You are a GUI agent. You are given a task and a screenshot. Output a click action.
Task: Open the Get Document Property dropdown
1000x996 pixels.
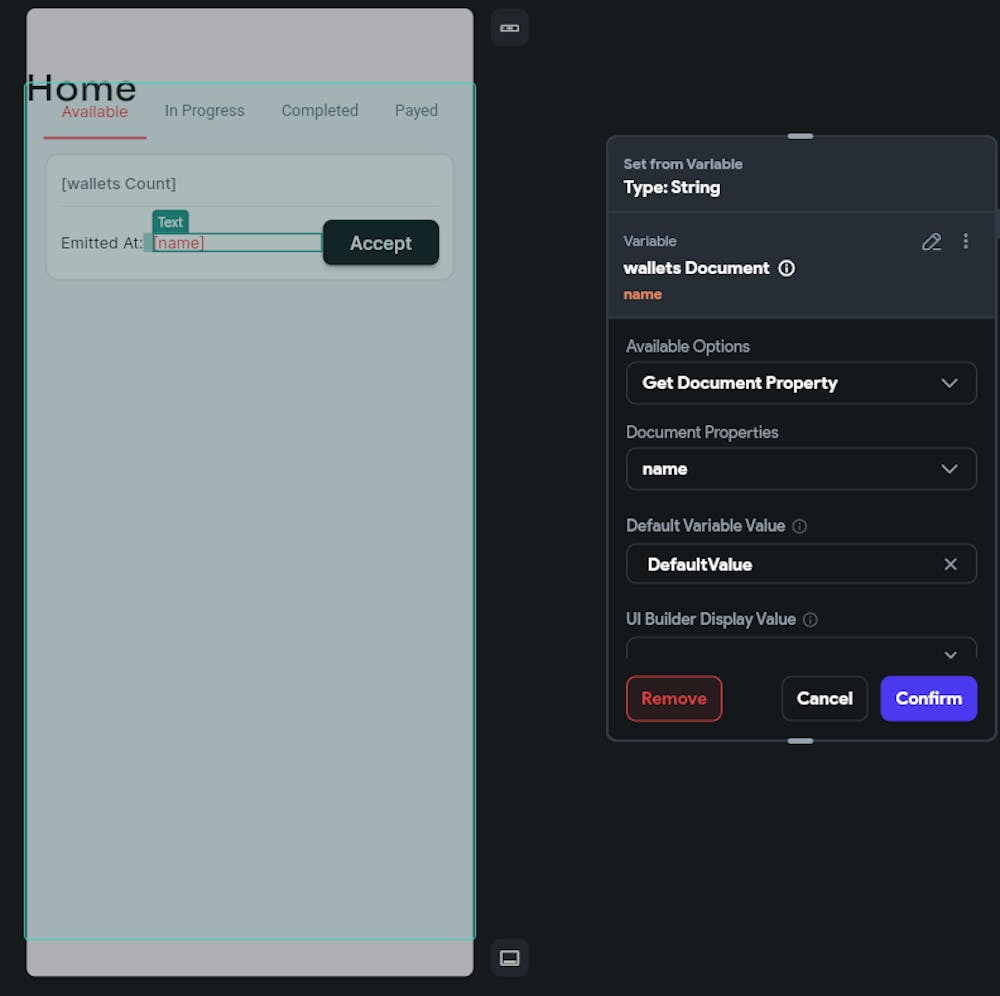click(801, 383)
